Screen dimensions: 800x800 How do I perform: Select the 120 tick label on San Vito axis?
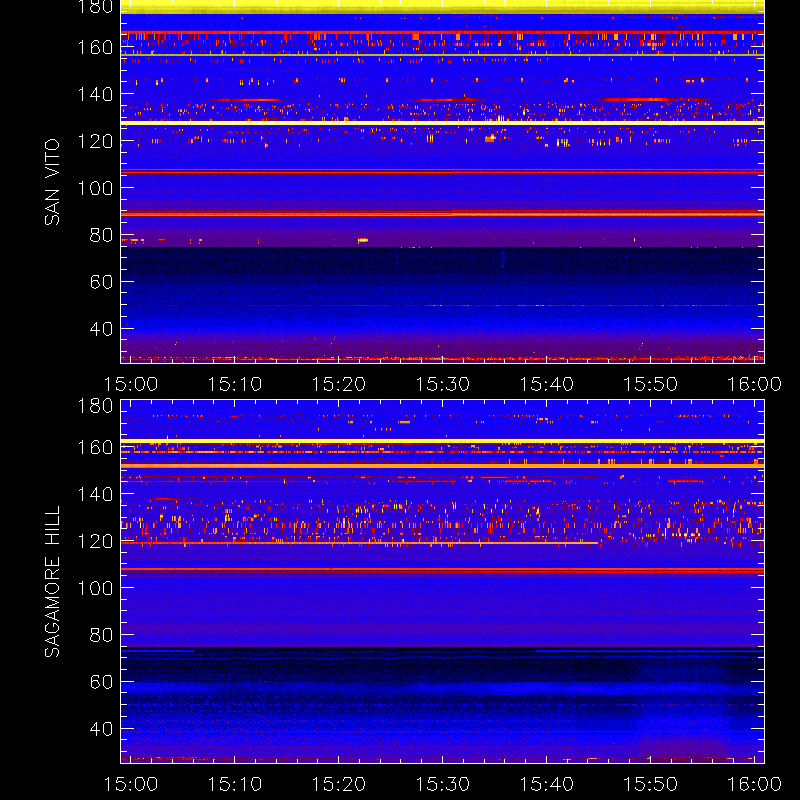pyautogui.click(x=95, y=141)
